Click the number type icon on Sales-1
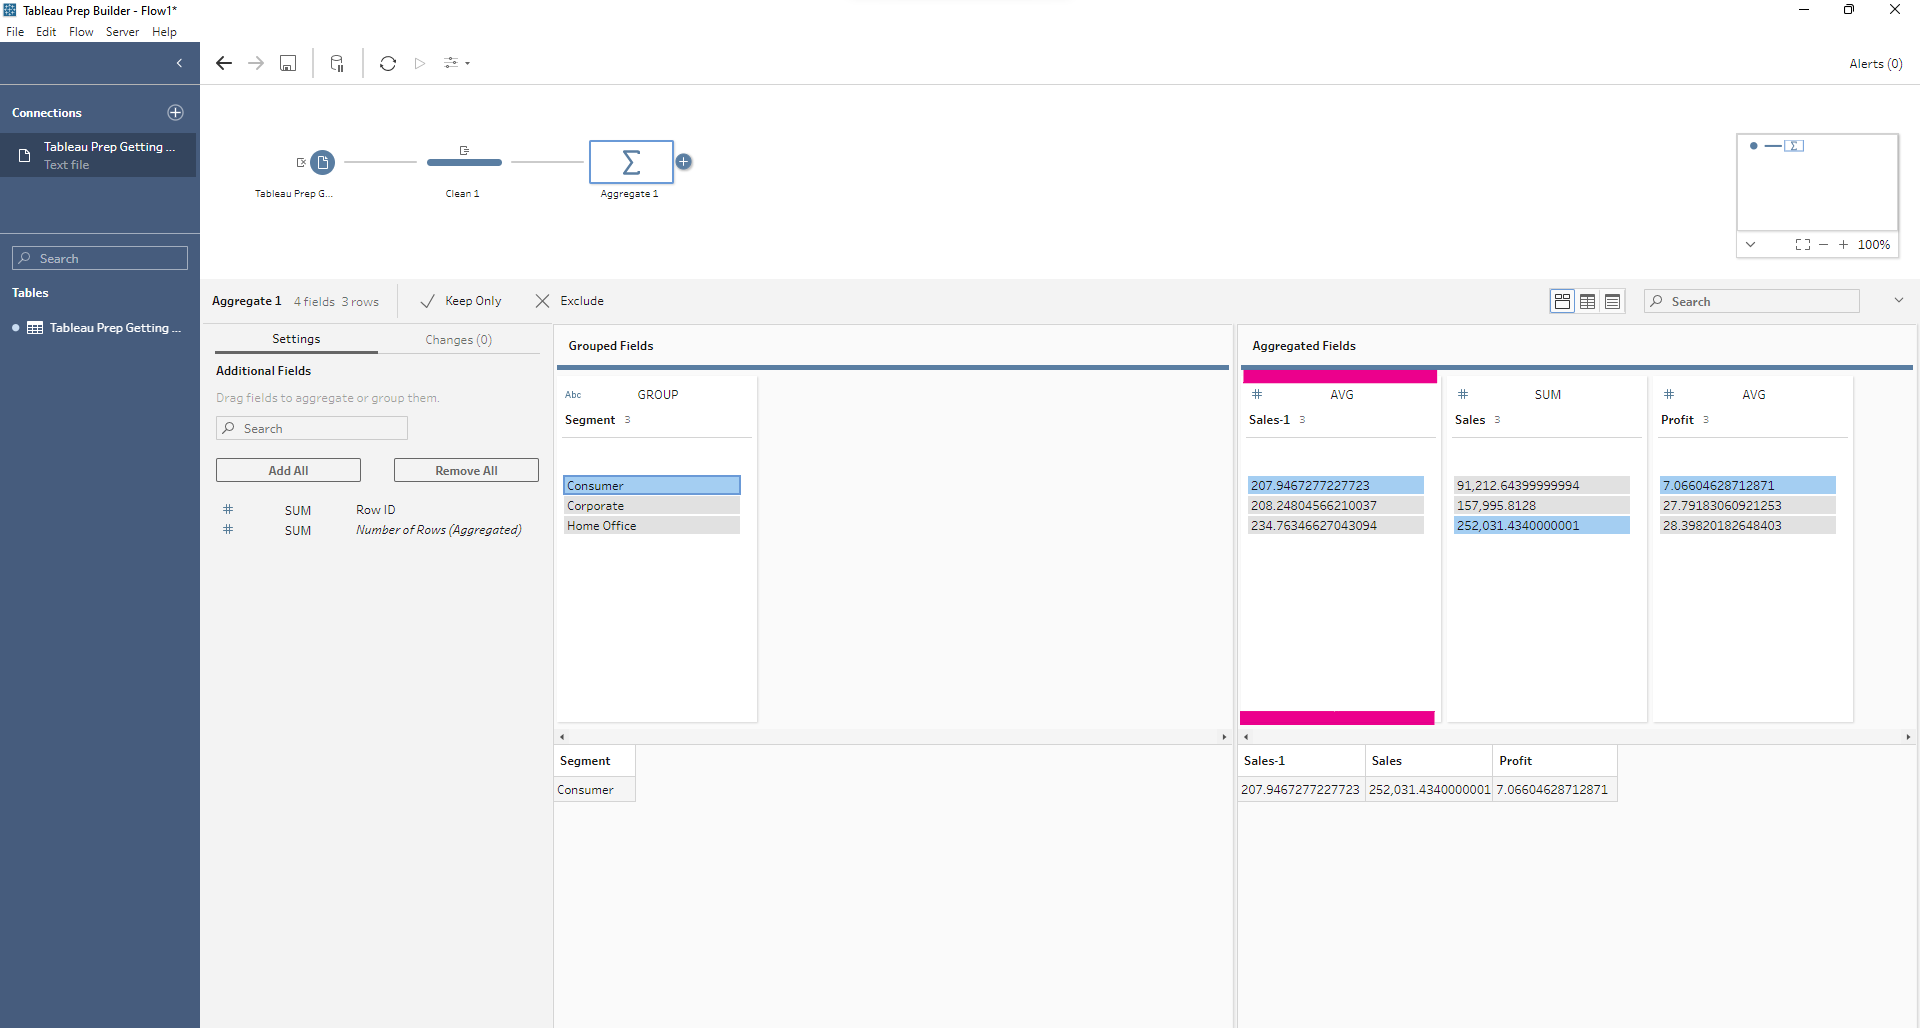This screenshot has width=1920, height=1028. tap(1257, 394)
